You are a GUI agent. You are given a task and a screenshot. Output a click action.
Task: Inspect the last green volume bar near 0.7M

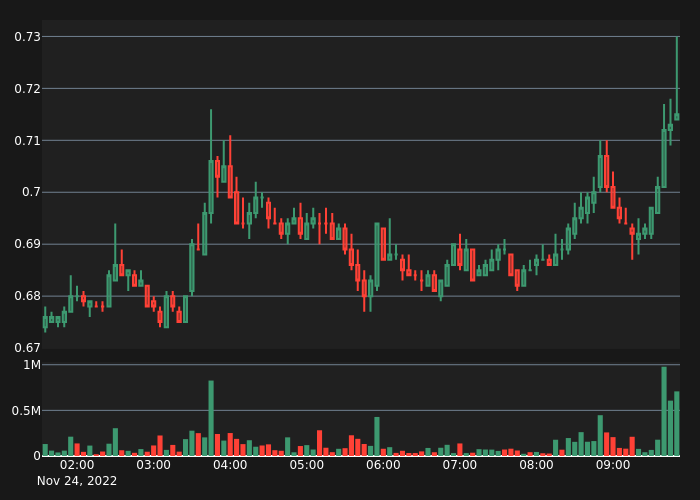coord(677,424)
